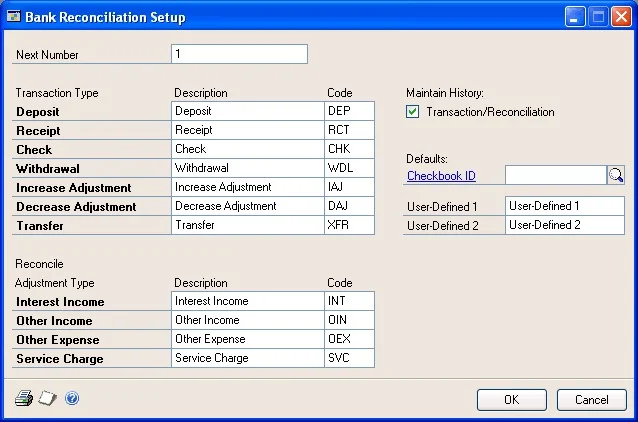This screenshot has height=422, width=638.
Task: Edit the Interest Income description field
Action: click(248, 301)
